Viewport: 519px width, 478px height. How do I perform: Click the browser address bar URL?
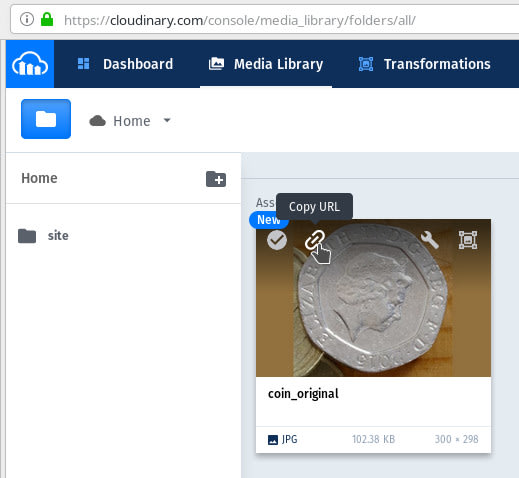[240, 20]
